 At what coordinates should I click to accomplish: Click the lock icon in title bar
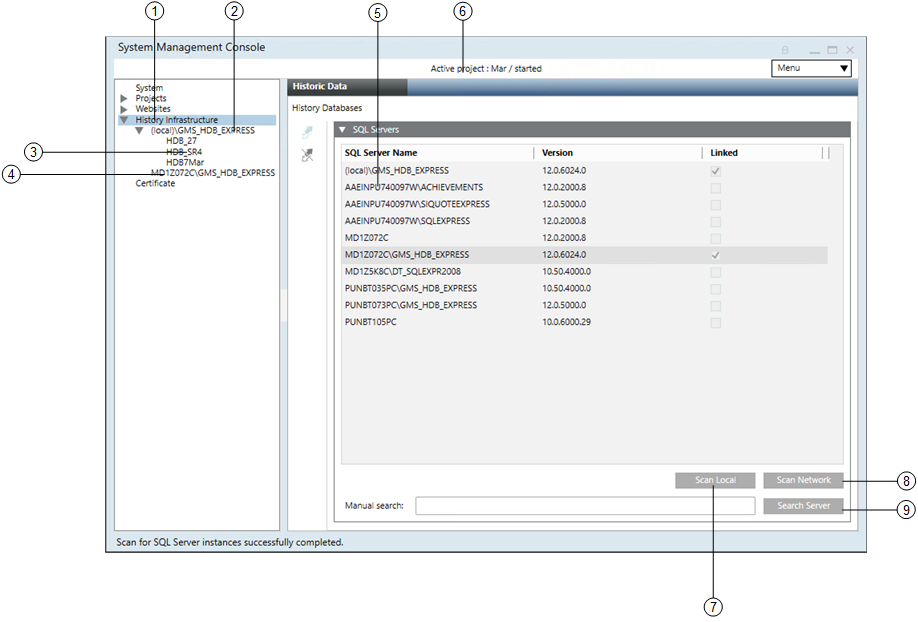(785, 49)
